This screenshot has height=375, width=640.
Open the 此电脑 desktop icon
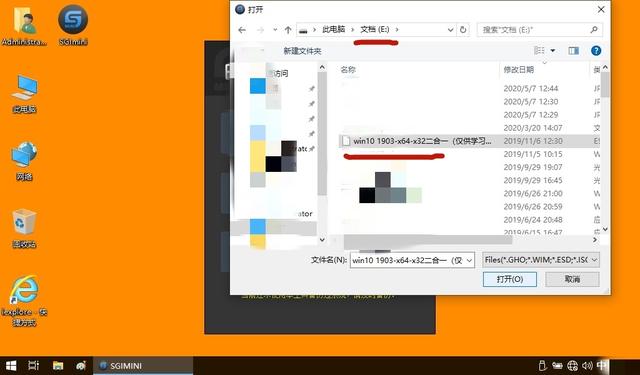click(x=24, y=93)
